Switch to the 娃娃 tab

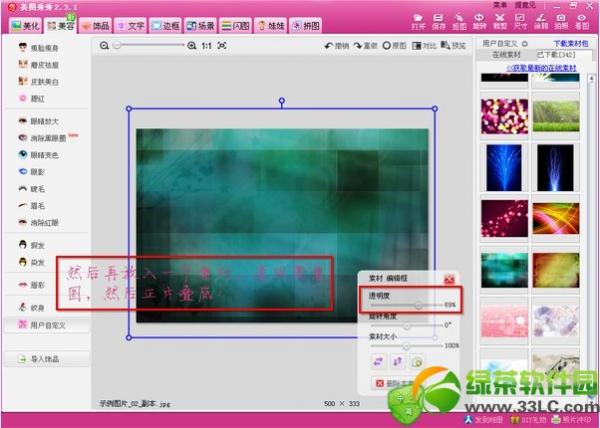point(271,26)
